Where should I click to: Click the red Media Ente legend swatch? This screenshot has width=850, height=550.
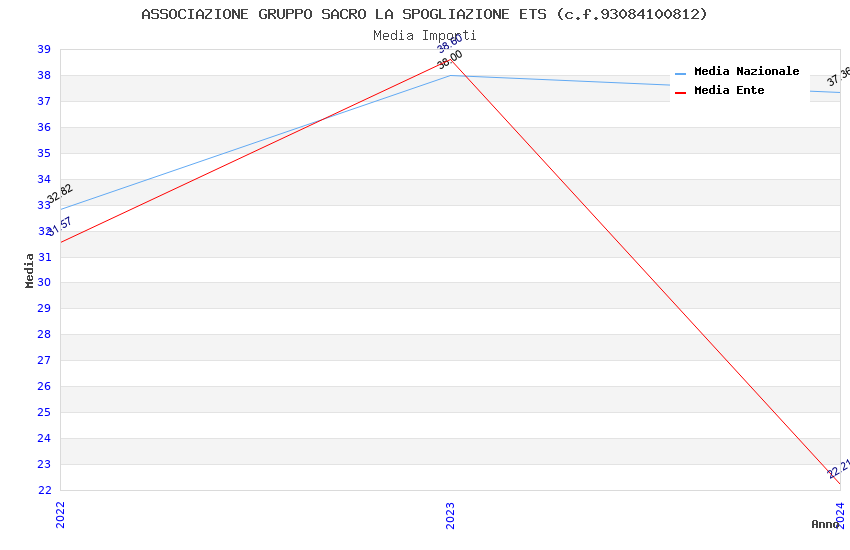(x=680, y=93)
